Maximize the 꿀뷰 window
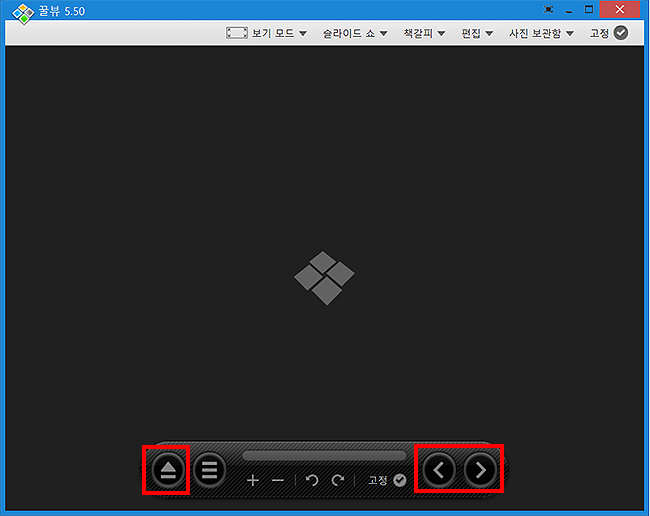 click(589, 10)
